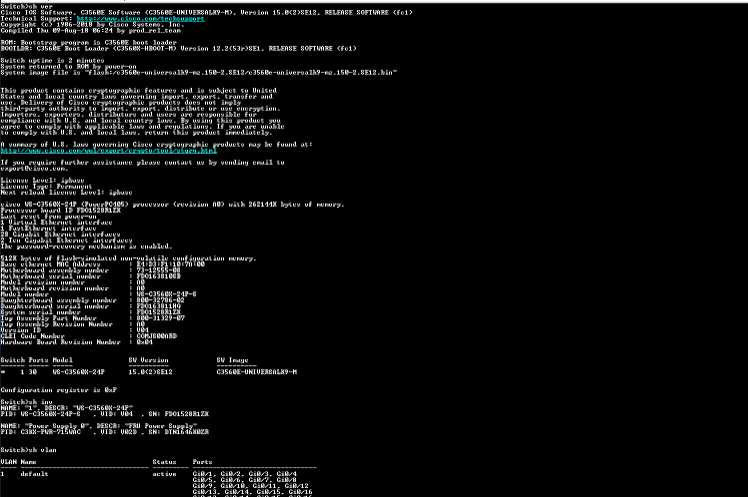
Task: Click the 'System serial number' row
Action: click(x=91, y=312)
